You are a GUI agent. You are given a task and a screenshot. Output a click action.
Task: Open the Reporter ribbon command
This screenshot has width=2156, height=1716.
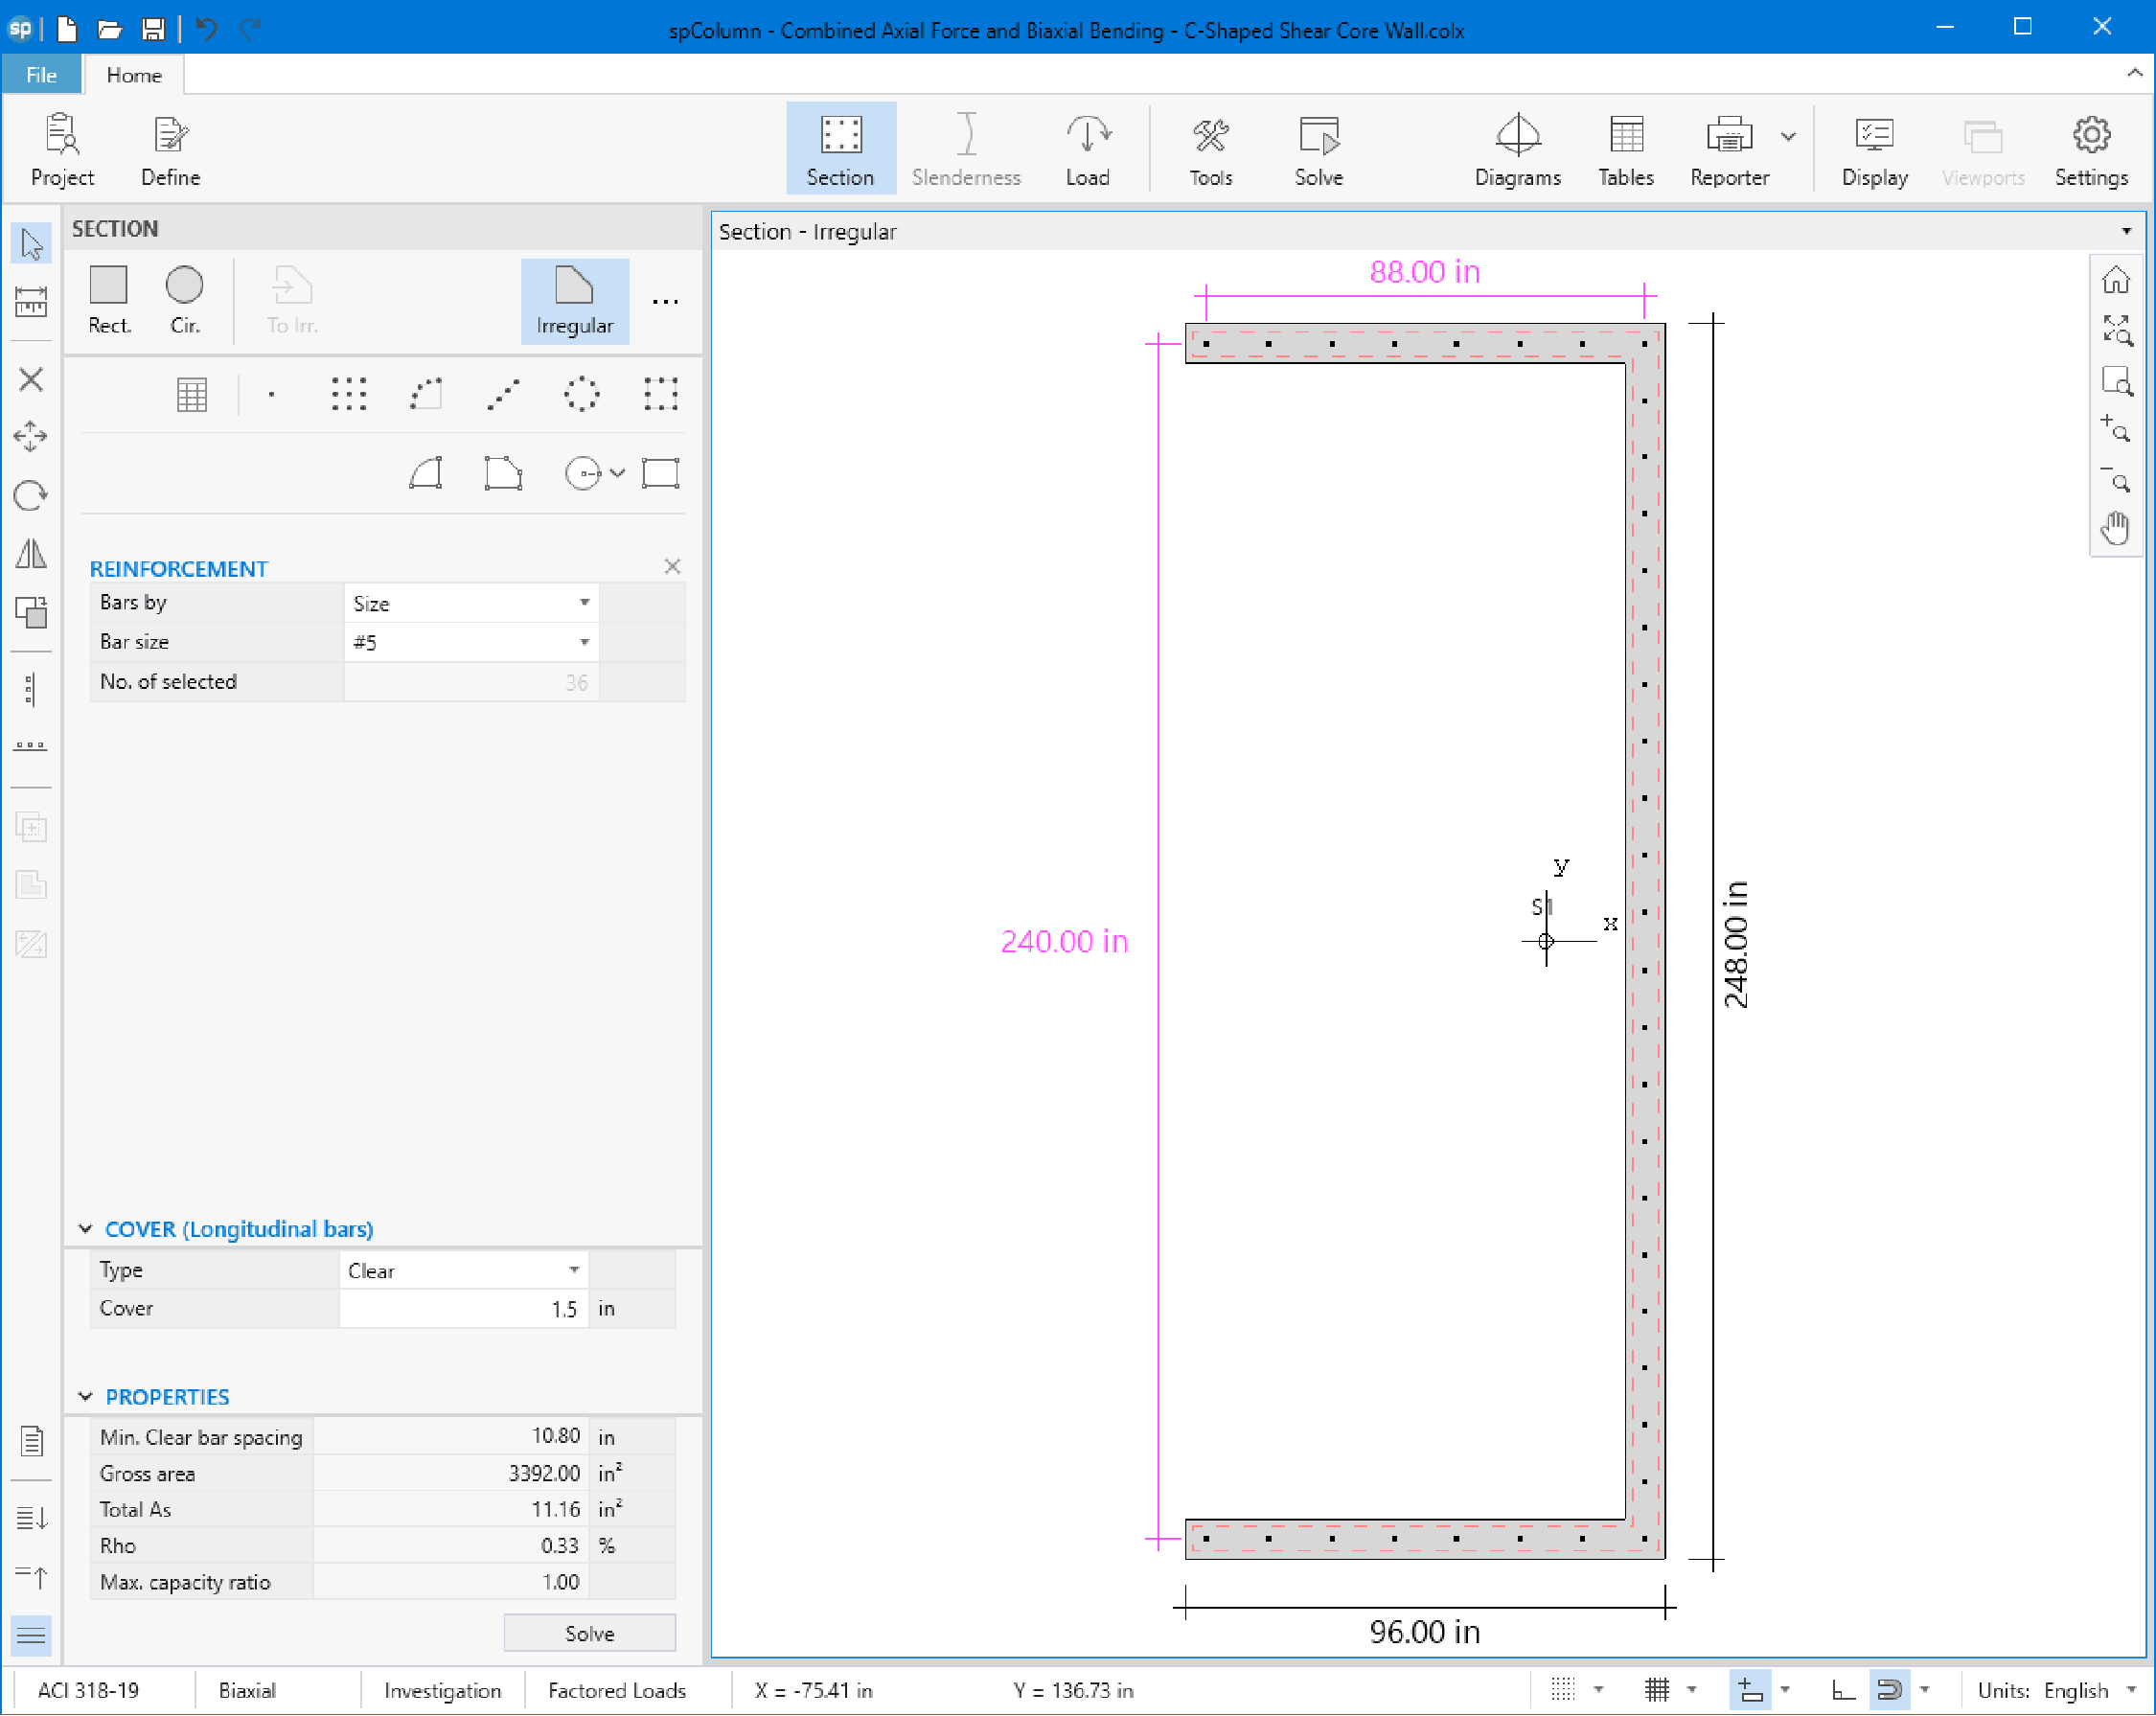(x=1729, y=150)
